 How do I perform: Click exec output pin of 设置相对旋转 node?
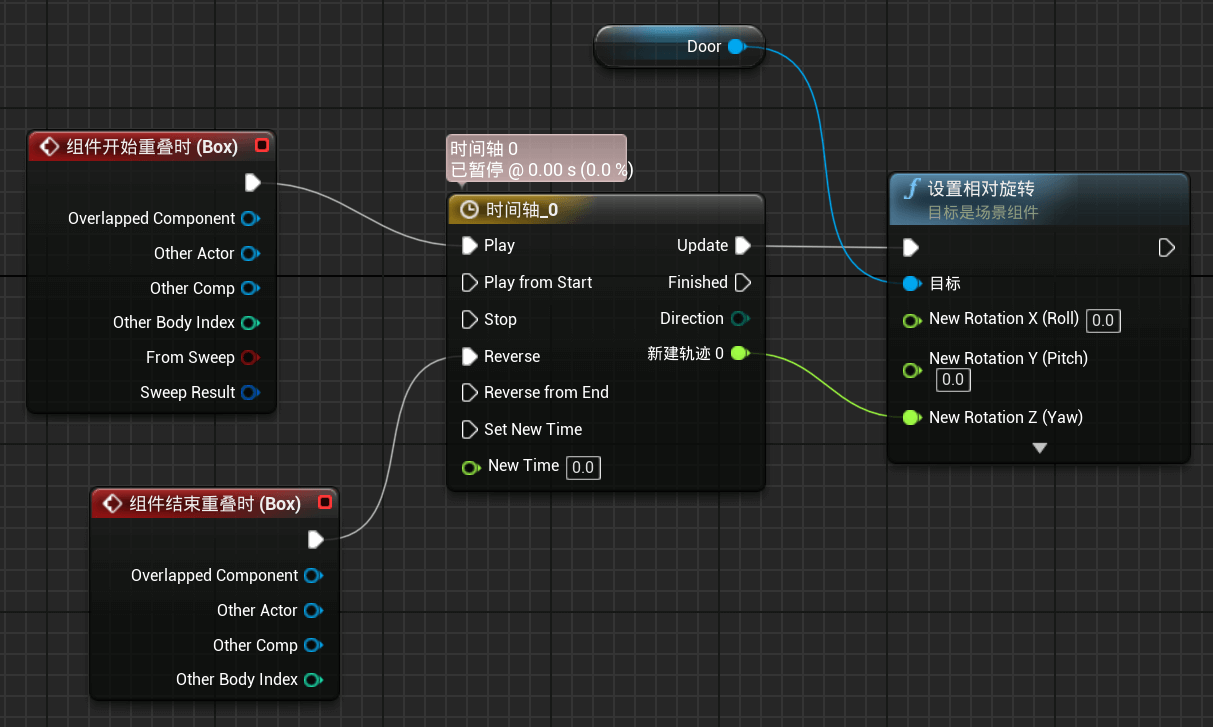tap(1166, 247)
